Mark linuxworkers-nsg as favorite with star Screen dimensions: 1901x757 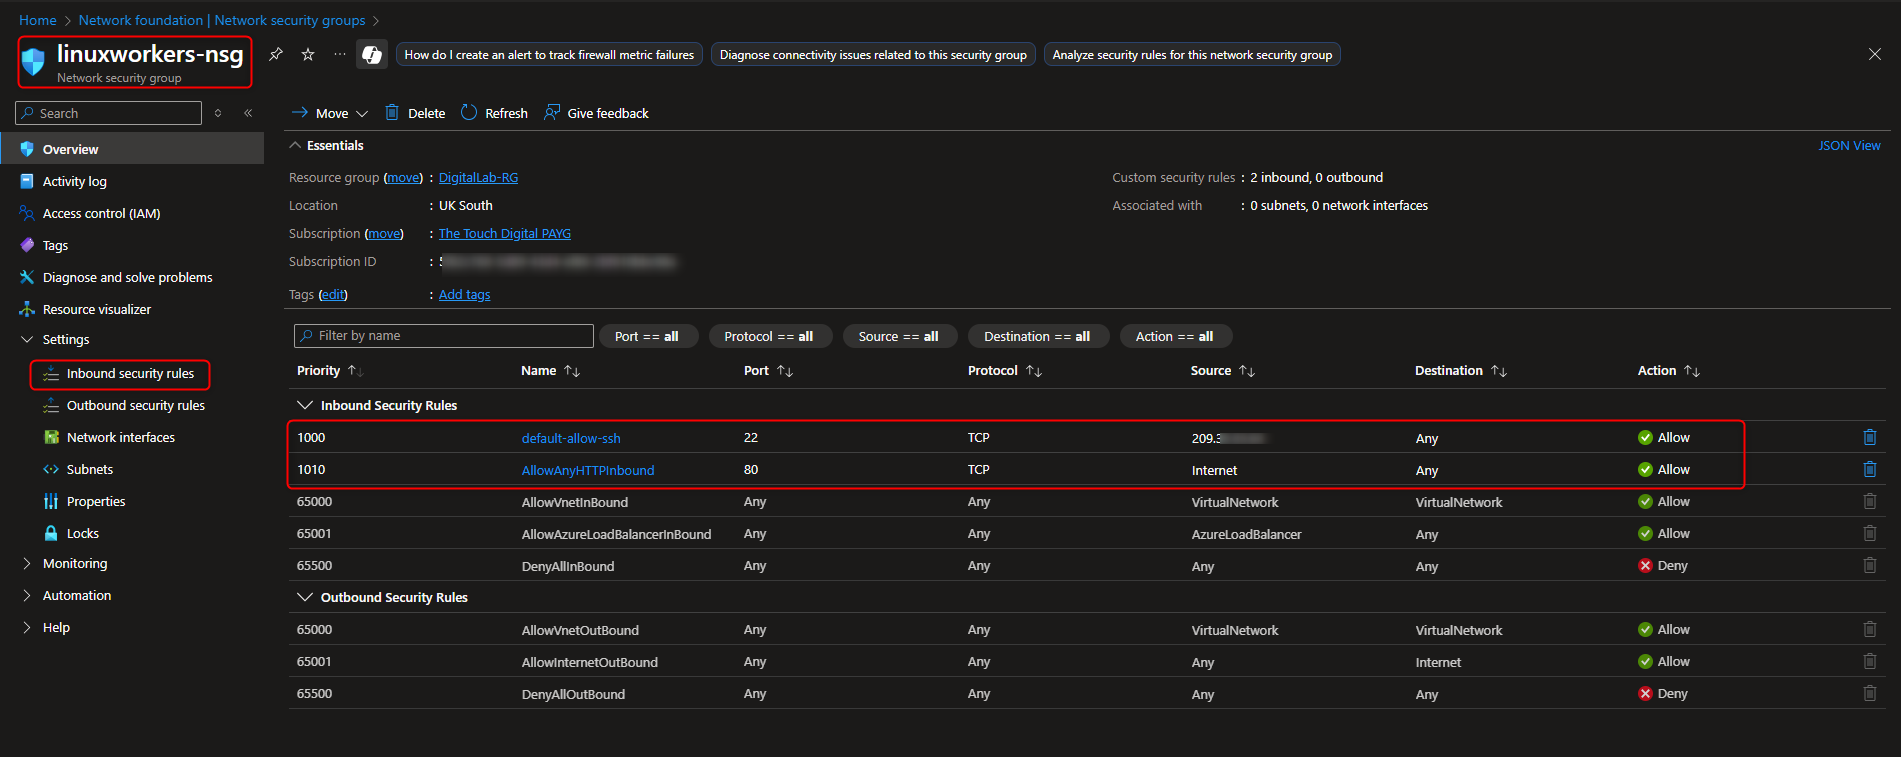[x=308, y=54]
